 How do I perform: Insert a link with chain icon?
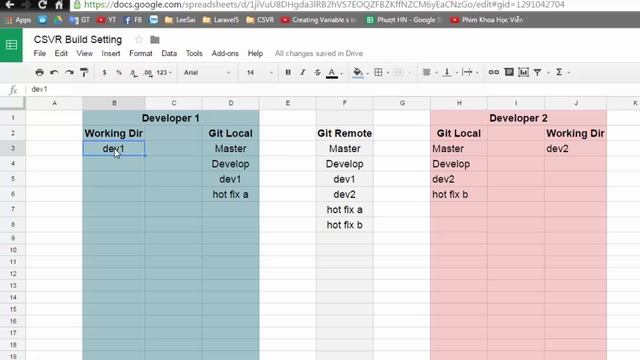(493, 72)
